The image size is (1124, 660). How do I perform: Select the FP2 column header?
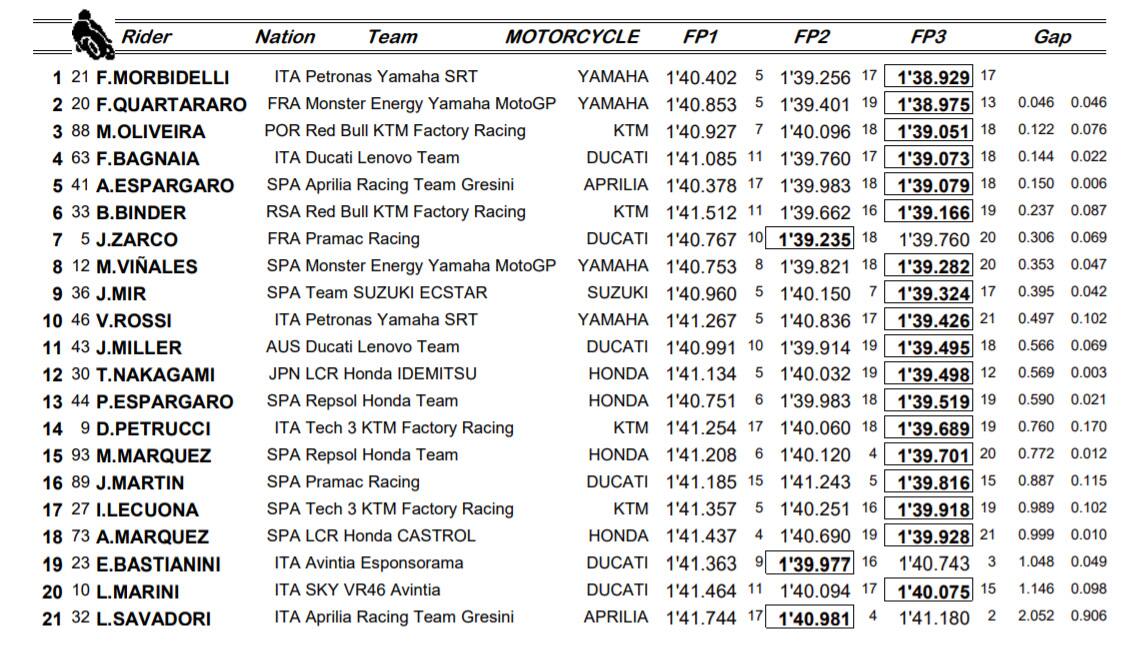812,37
